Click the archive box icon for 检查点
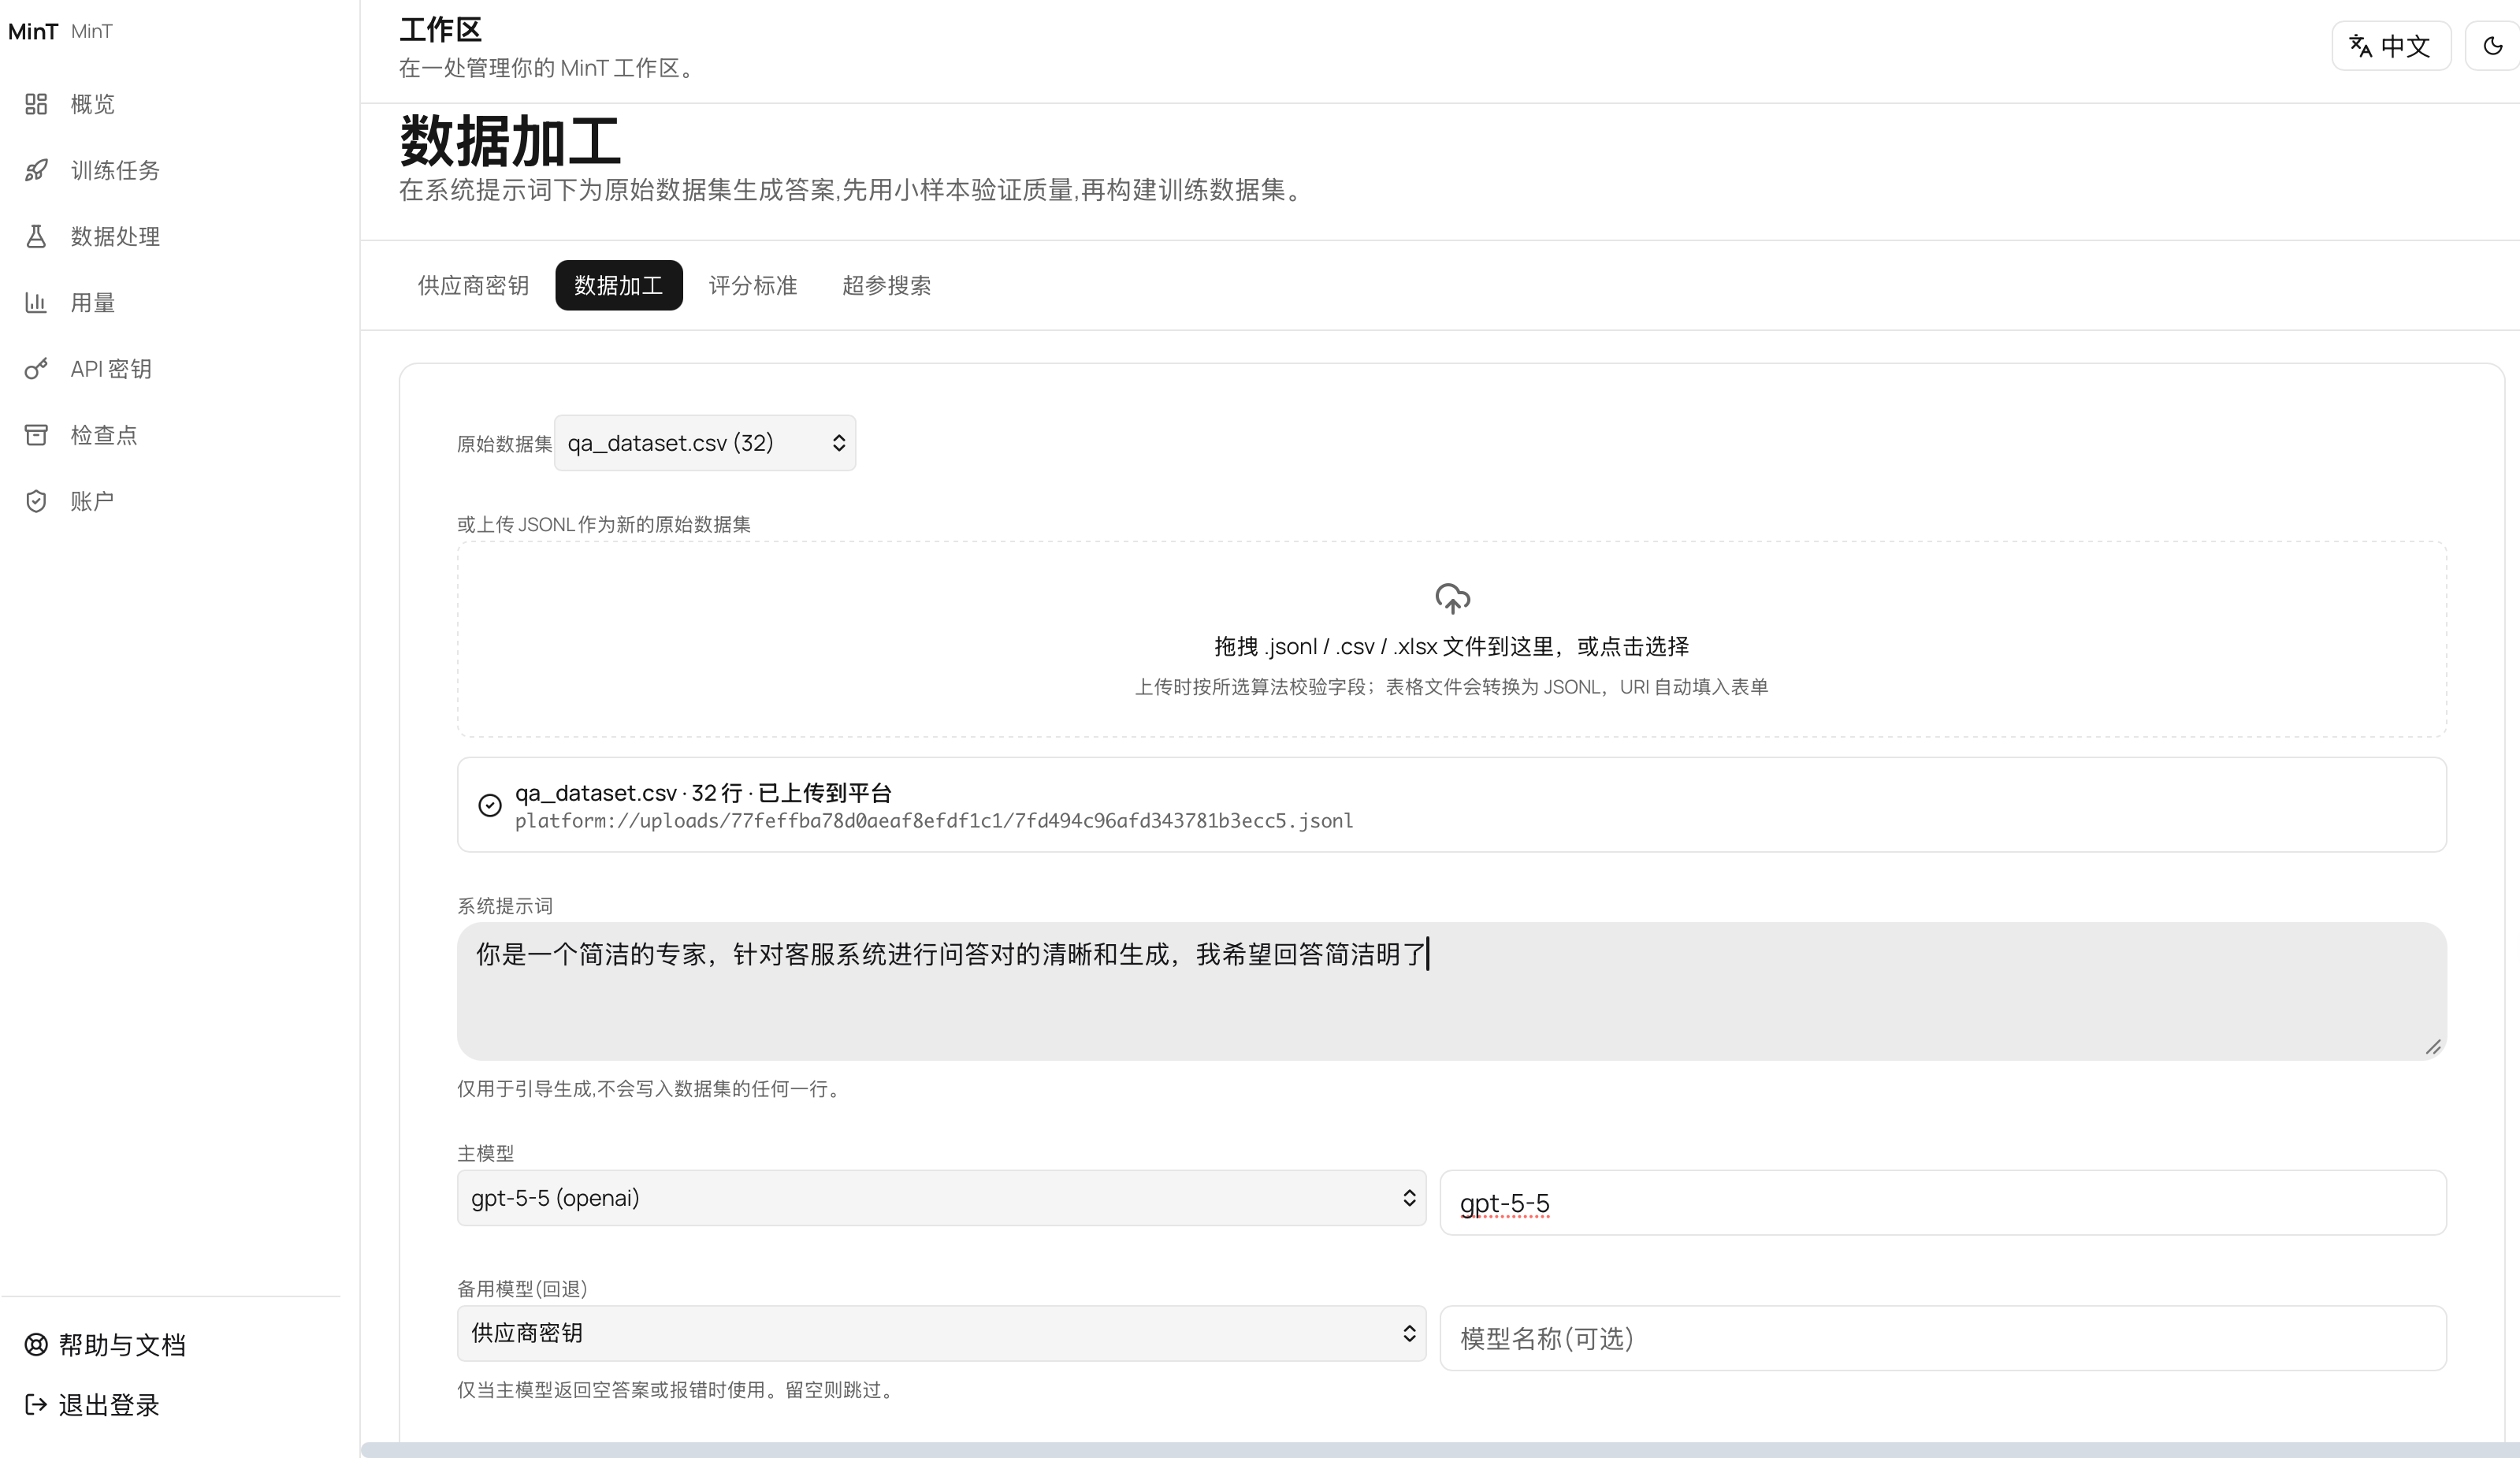 pos(36,435)
